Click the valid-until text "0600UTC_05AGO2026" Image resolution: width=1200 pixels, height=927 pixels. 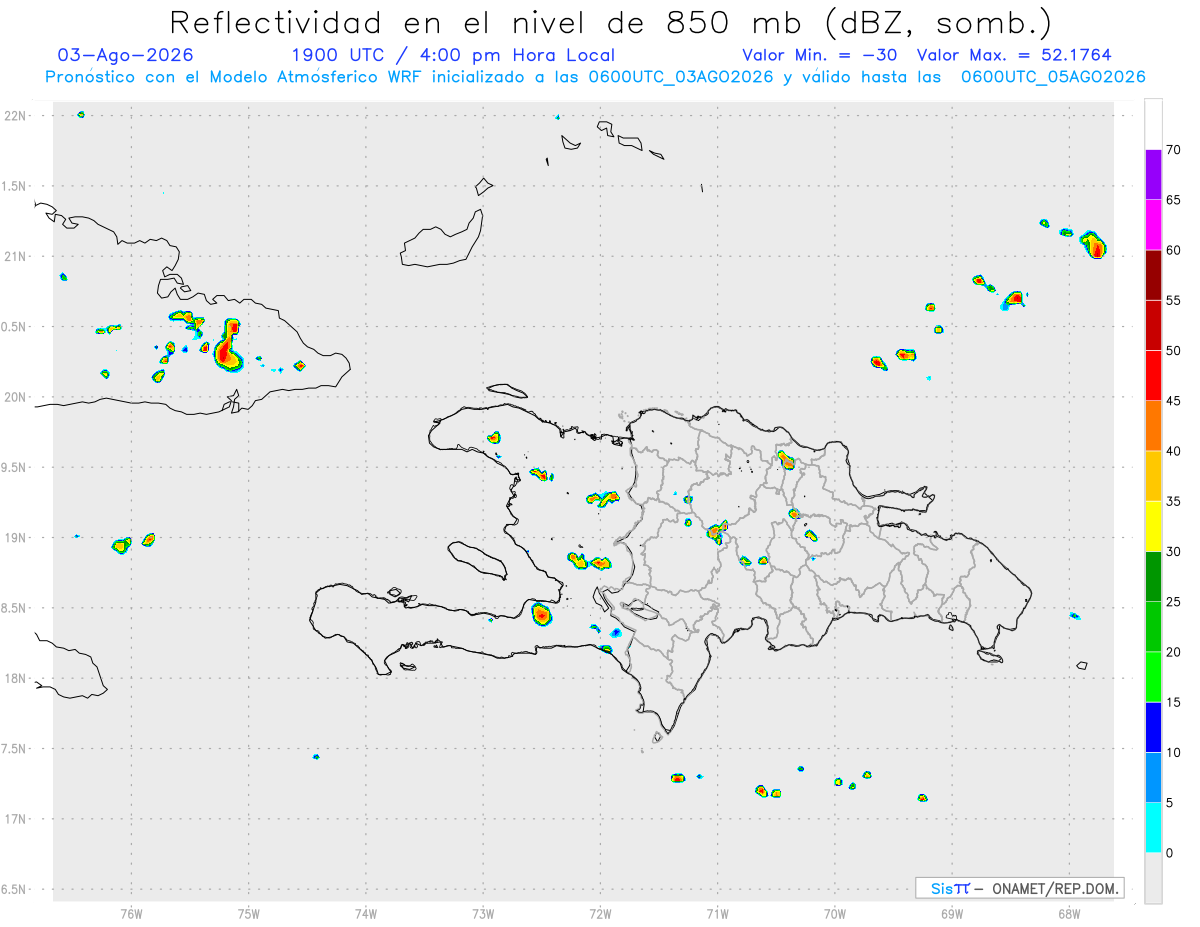pyautogui.click(x=1053, y=77)
